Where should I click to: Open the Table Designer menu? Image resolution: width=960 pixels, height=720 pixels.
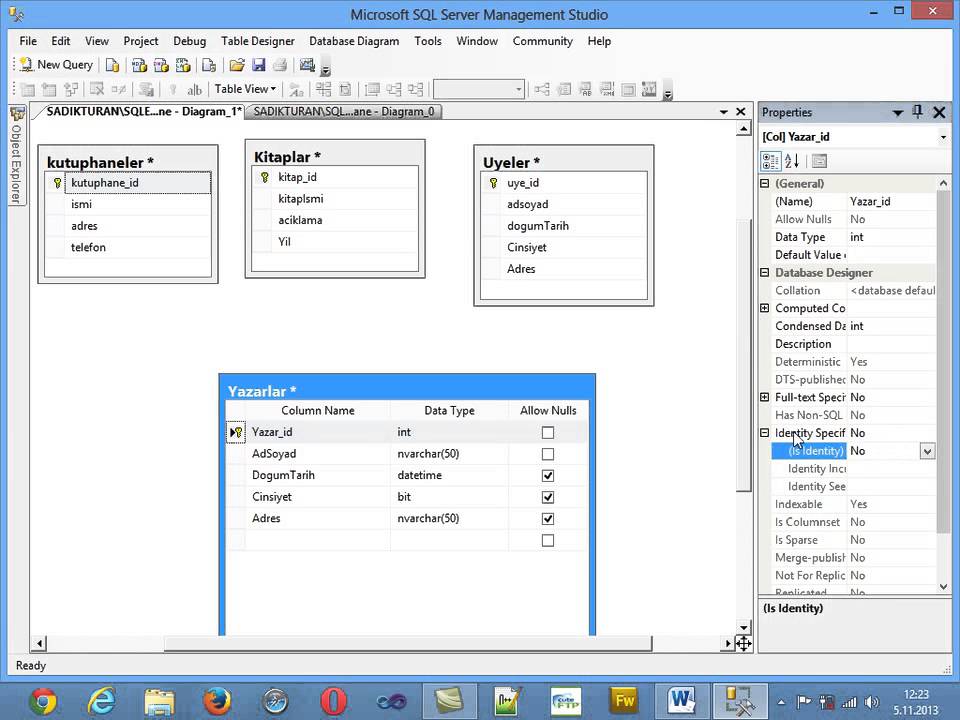(x=258, y=41)
